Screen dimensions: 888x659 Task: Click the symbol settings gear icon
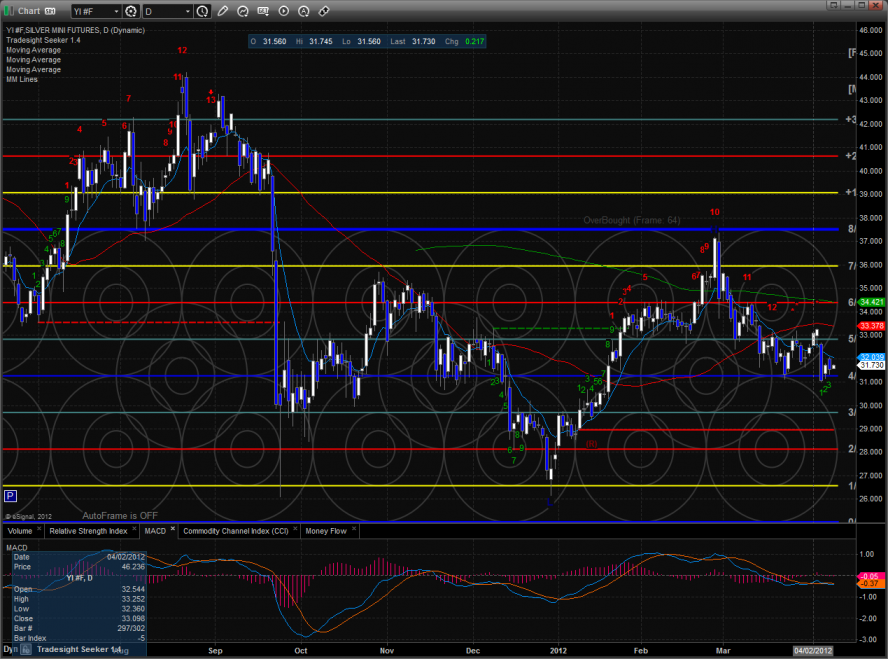point(130,11)
